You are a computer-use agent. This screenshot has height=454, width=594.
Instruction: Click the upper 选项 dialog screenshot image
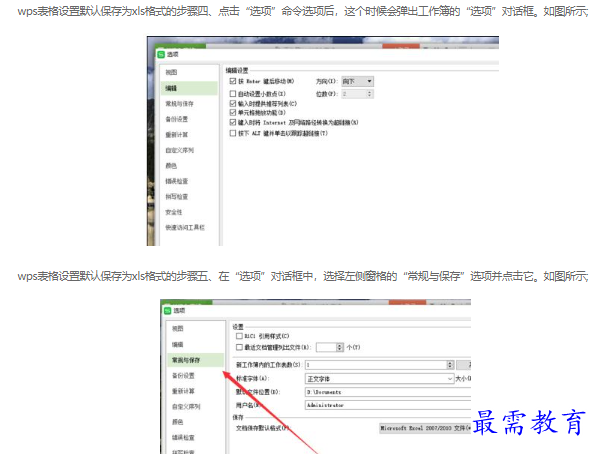(x=323, y=141)
